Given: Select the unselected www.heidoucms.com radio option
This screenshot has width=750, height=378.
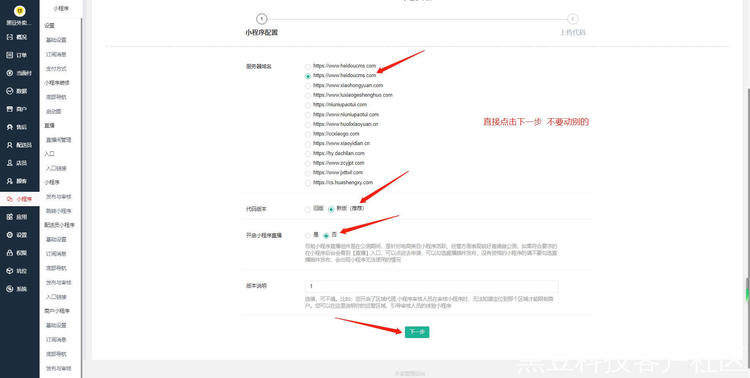Looking at the screenshot, I should point(308,66).
